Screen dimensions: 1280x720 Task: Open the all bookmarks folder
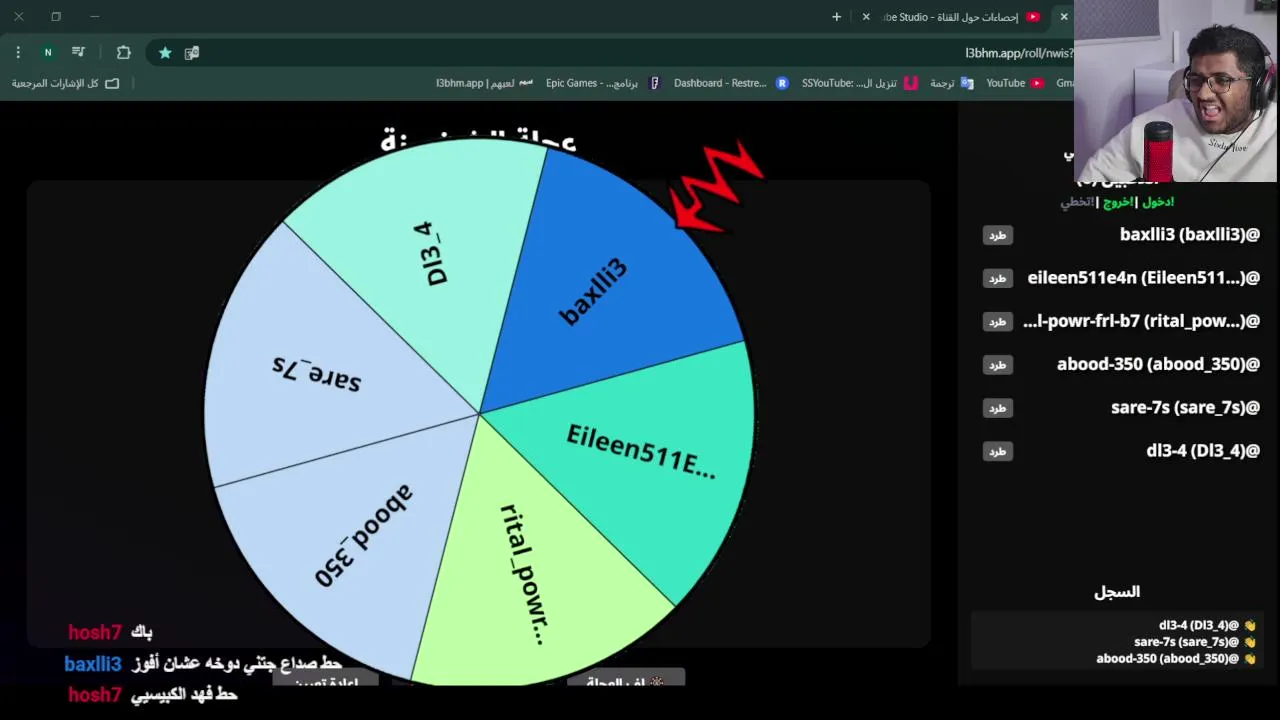click(x=65, y=83)
